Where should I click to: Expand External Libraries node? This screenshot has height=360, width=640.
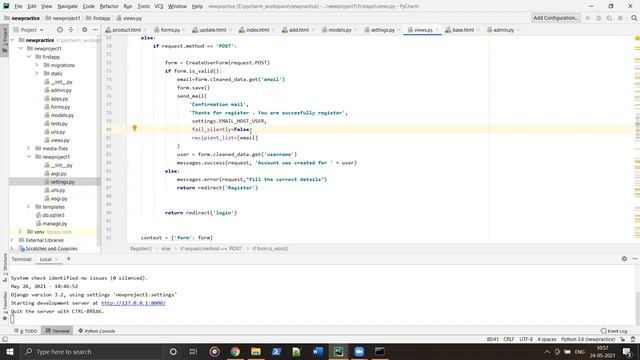coord(12,240)
